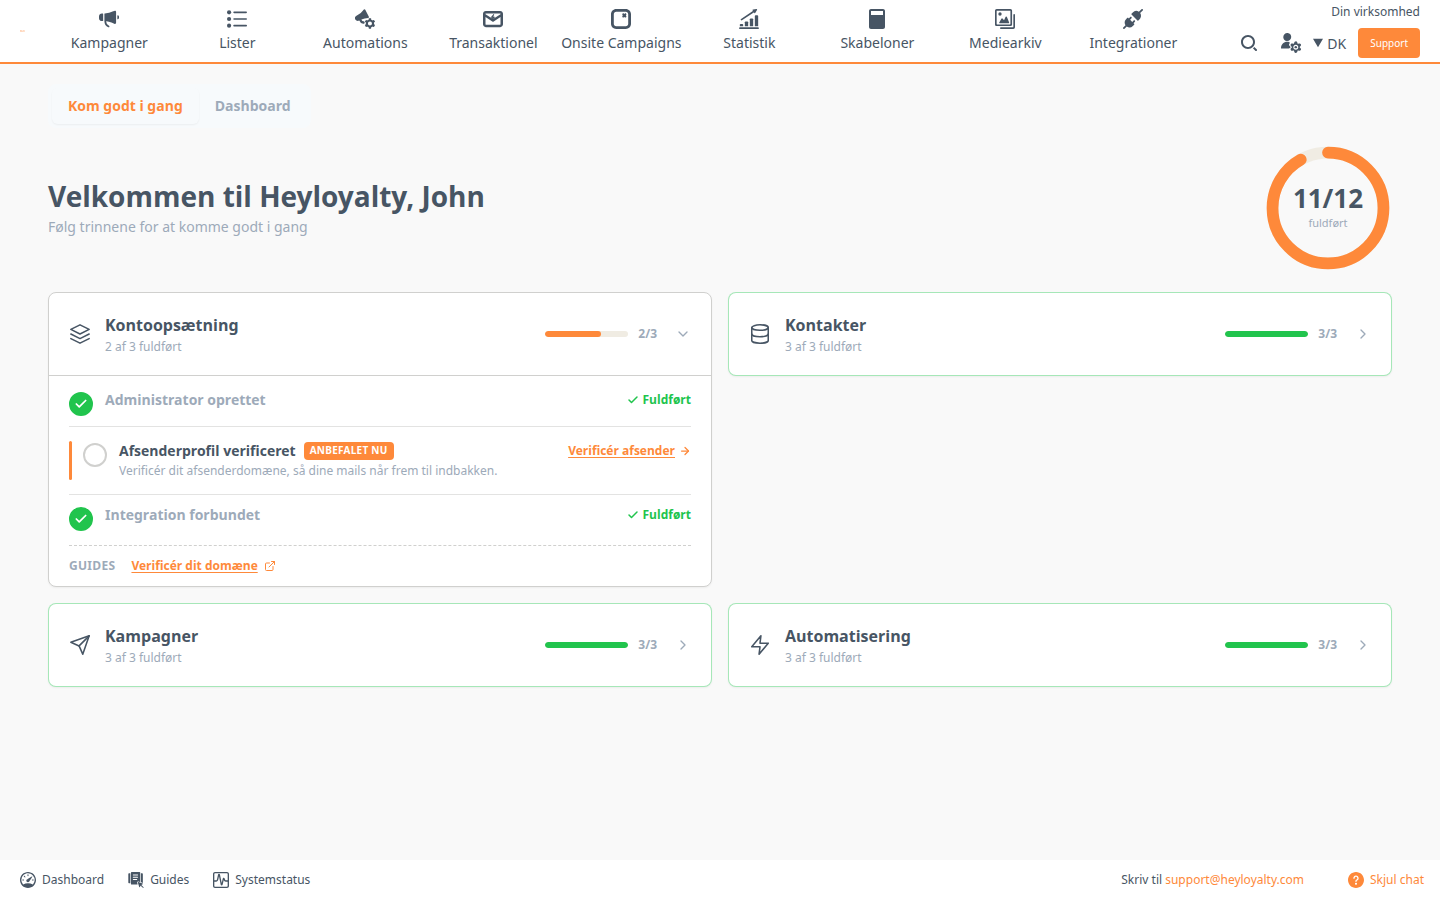The height and width of the screenshot is (900, 1440).
Task: Click the Skjul chat question-mark icon
Action: click(x=1356, y=880)
